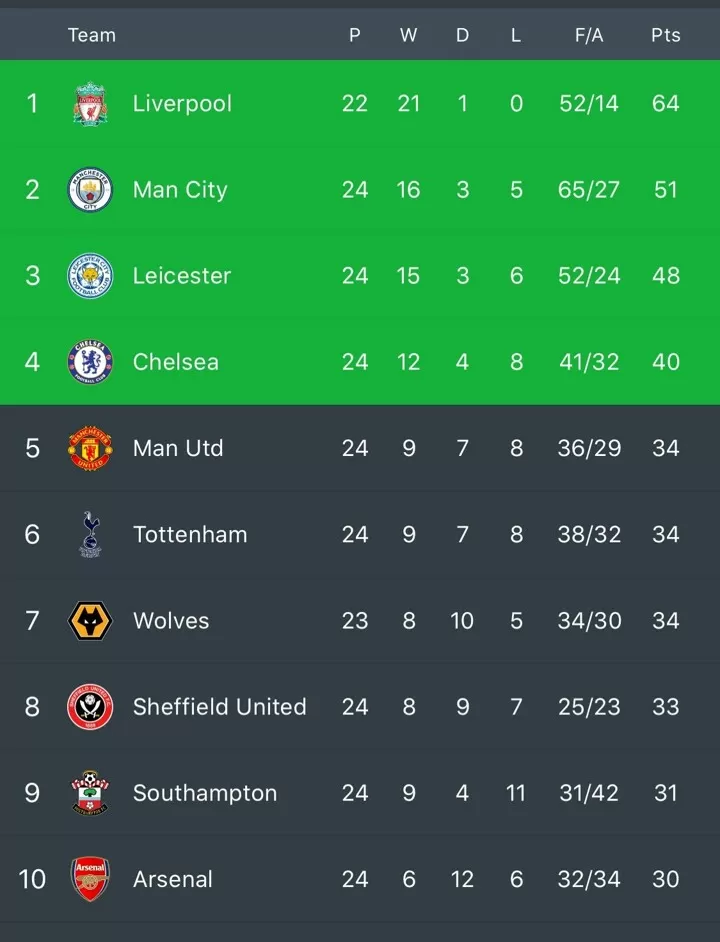
Task: Open the Sheffield United team name
Action: point(219,706)
